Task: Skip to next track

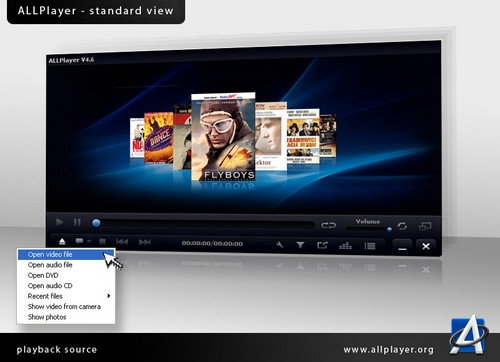Action: coord(145,242)
